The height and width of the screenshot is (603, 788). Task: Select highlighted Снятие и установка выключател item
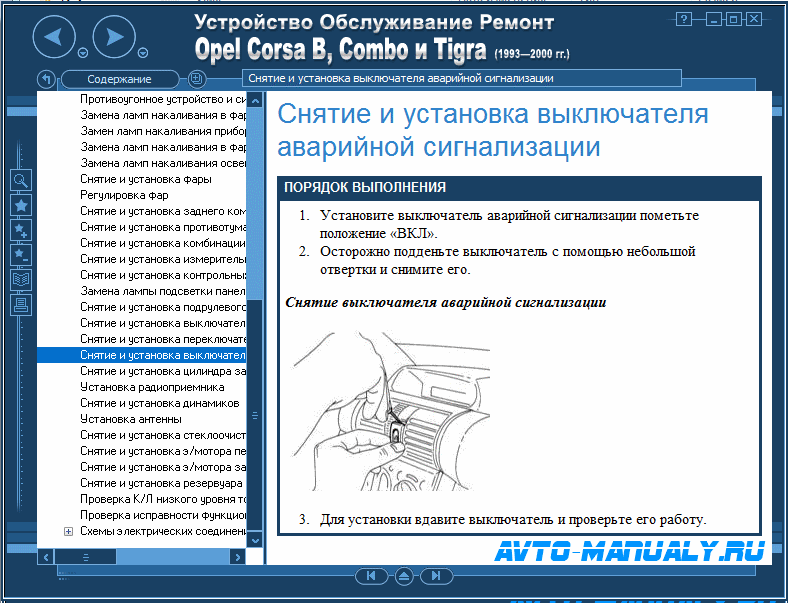[x=142, y=355]
